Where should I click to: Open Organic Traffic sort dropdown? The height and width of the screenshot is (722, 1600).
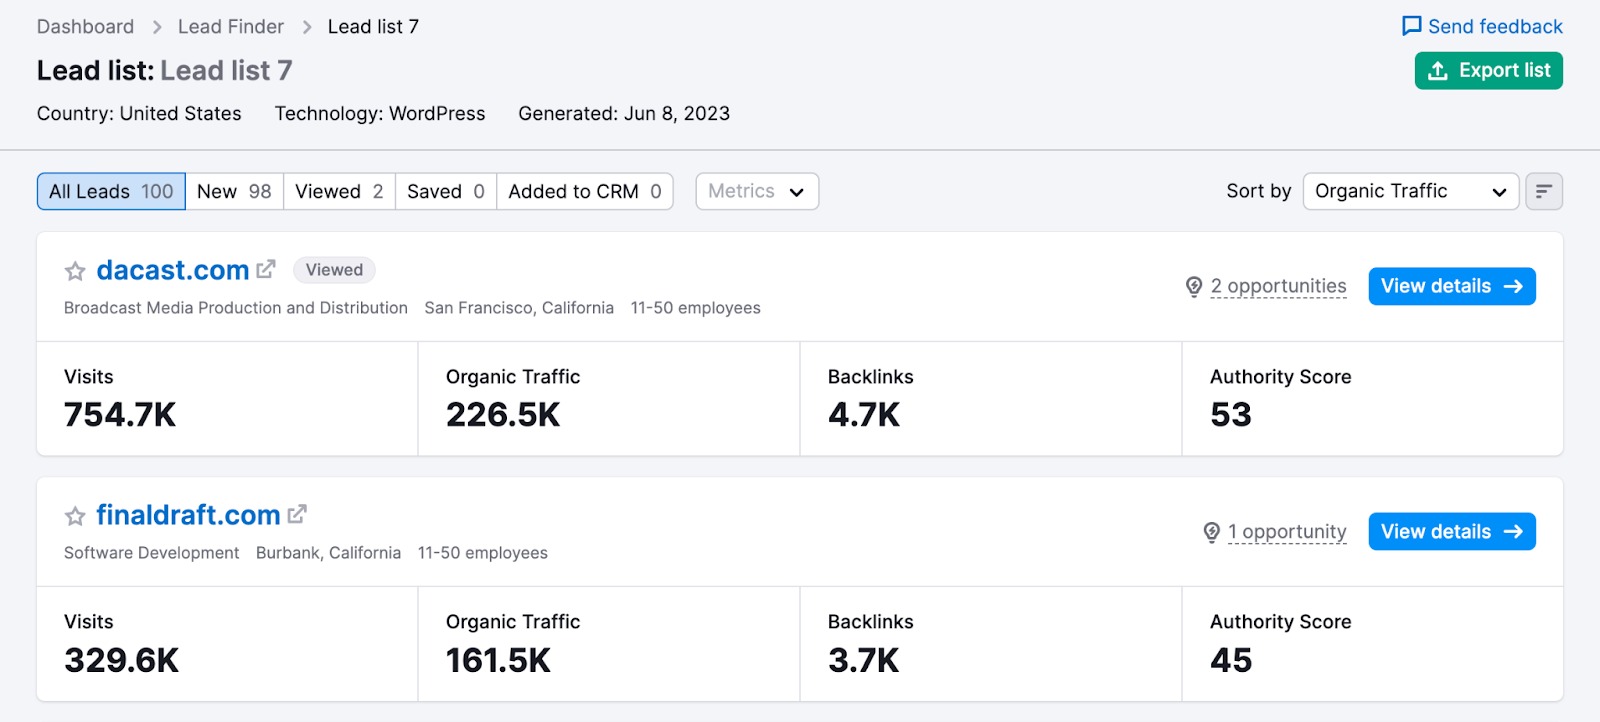pos(1411,191)
